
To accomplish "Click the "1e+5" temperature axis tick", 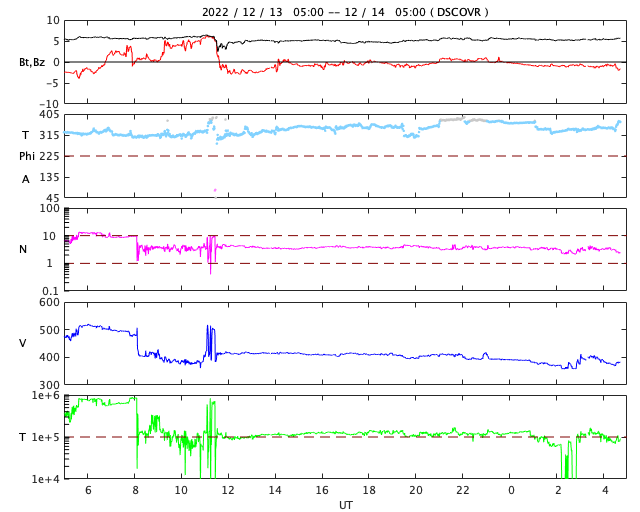I will (45, 437).
